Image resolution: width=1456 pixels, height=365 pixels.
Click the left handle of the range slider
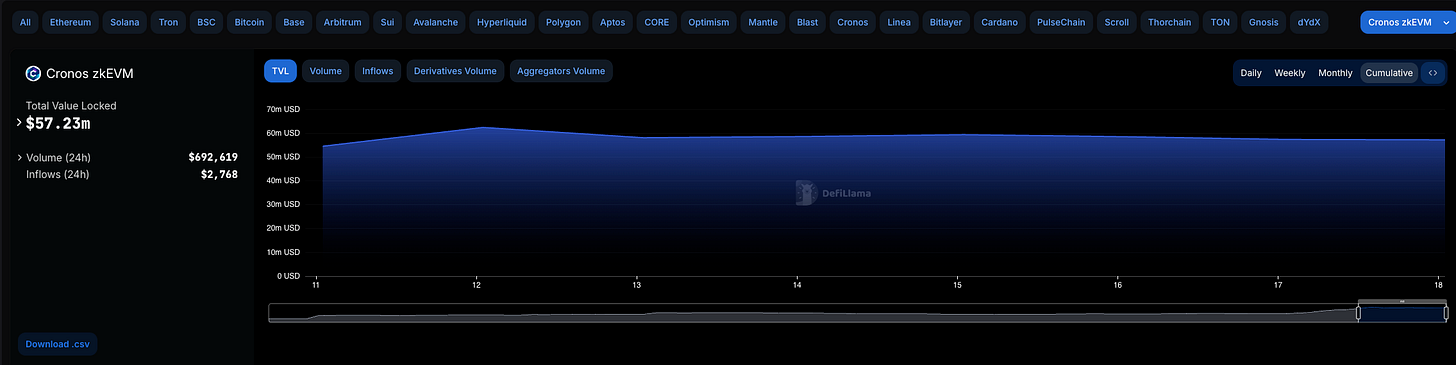(1358, 313)
